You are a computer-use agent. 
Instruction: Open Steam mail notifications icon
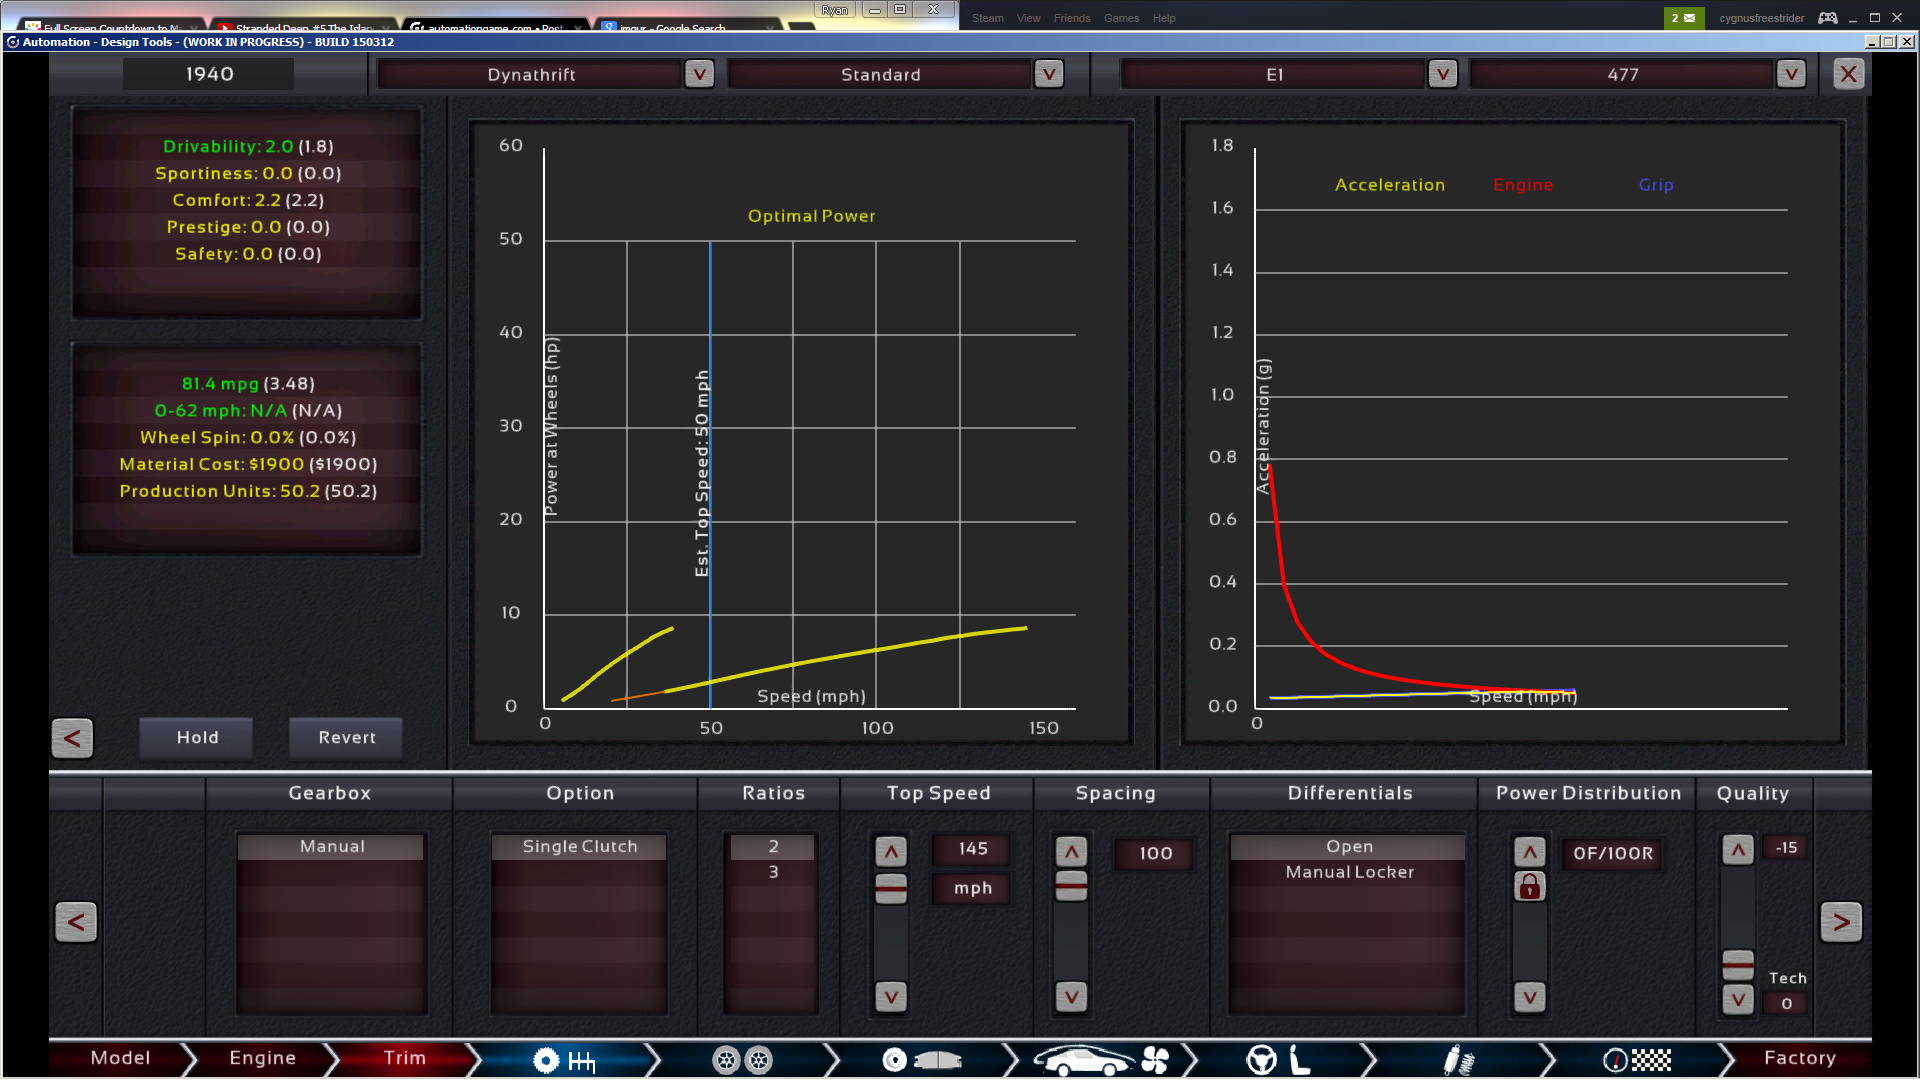[x=1683, y=18]
